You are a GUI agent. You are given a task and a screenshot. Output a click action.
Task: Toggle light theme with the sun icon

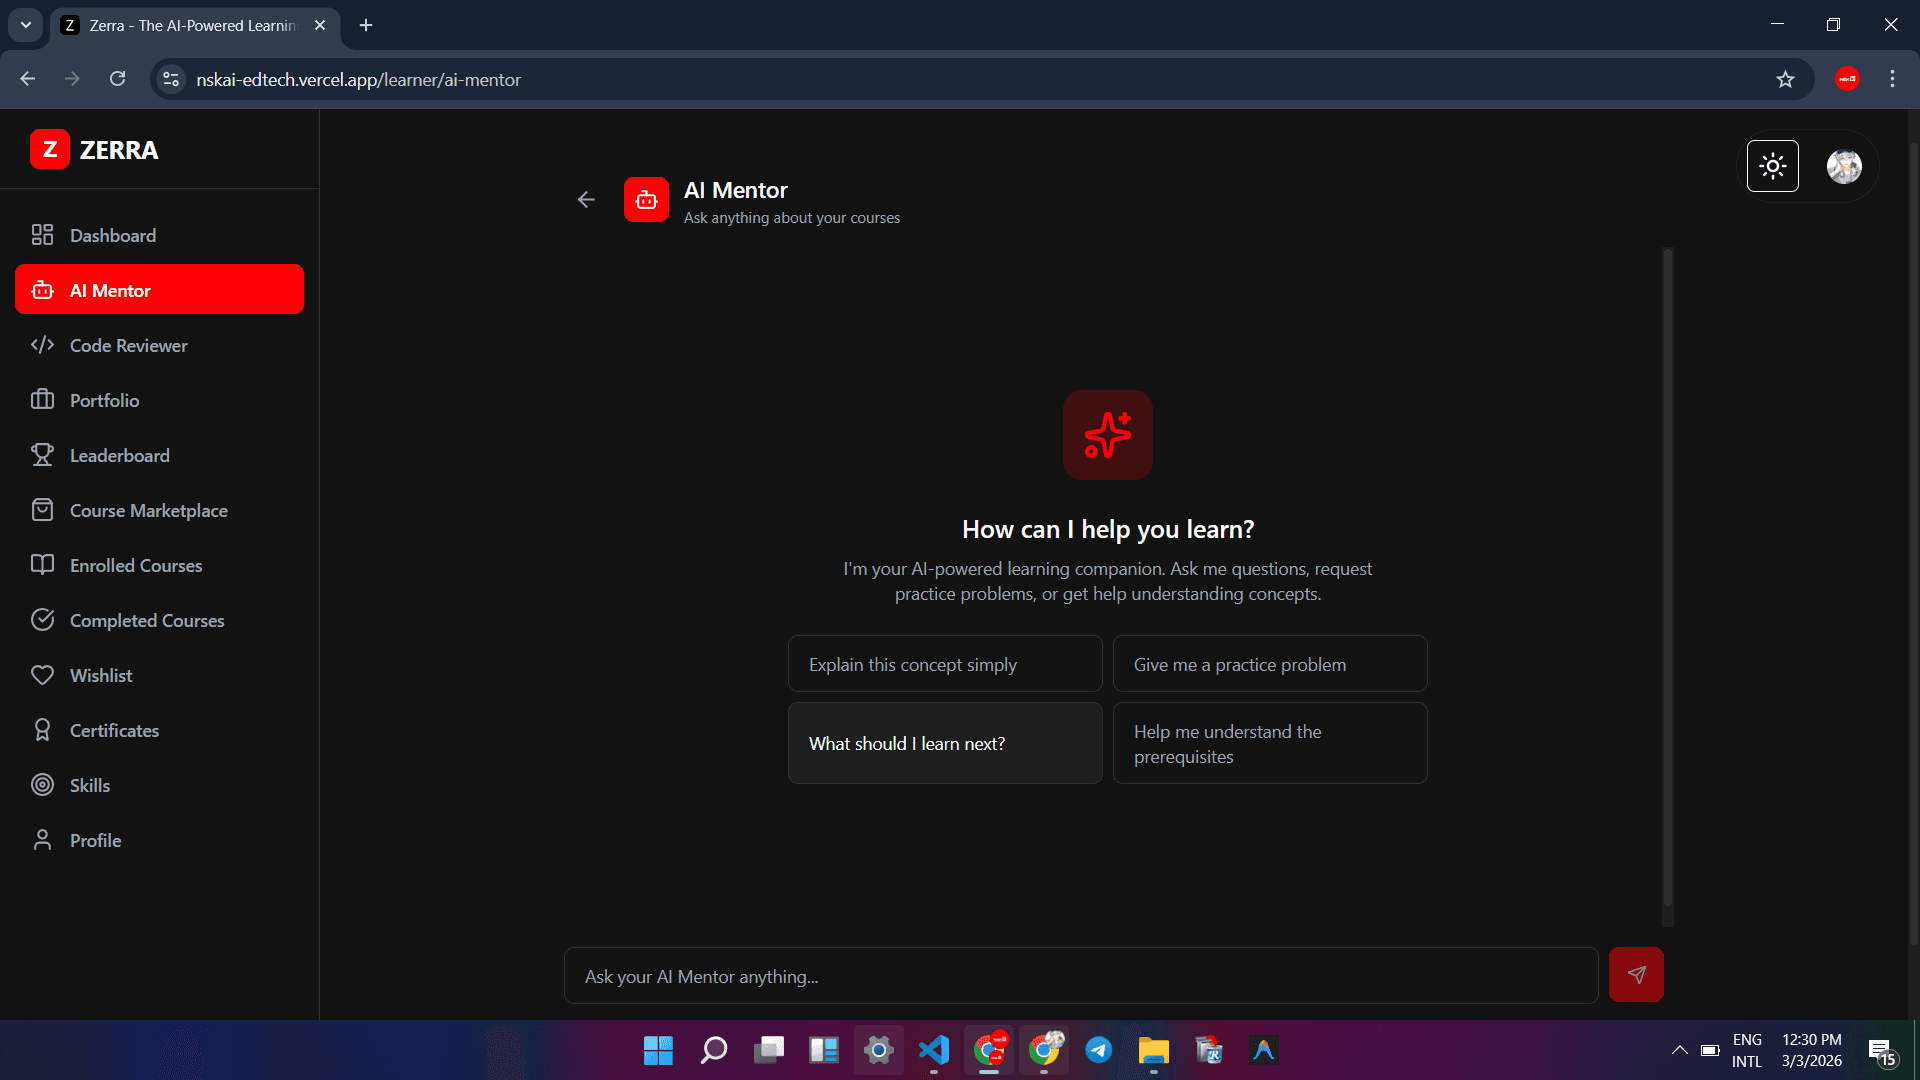click(1772, 166)
